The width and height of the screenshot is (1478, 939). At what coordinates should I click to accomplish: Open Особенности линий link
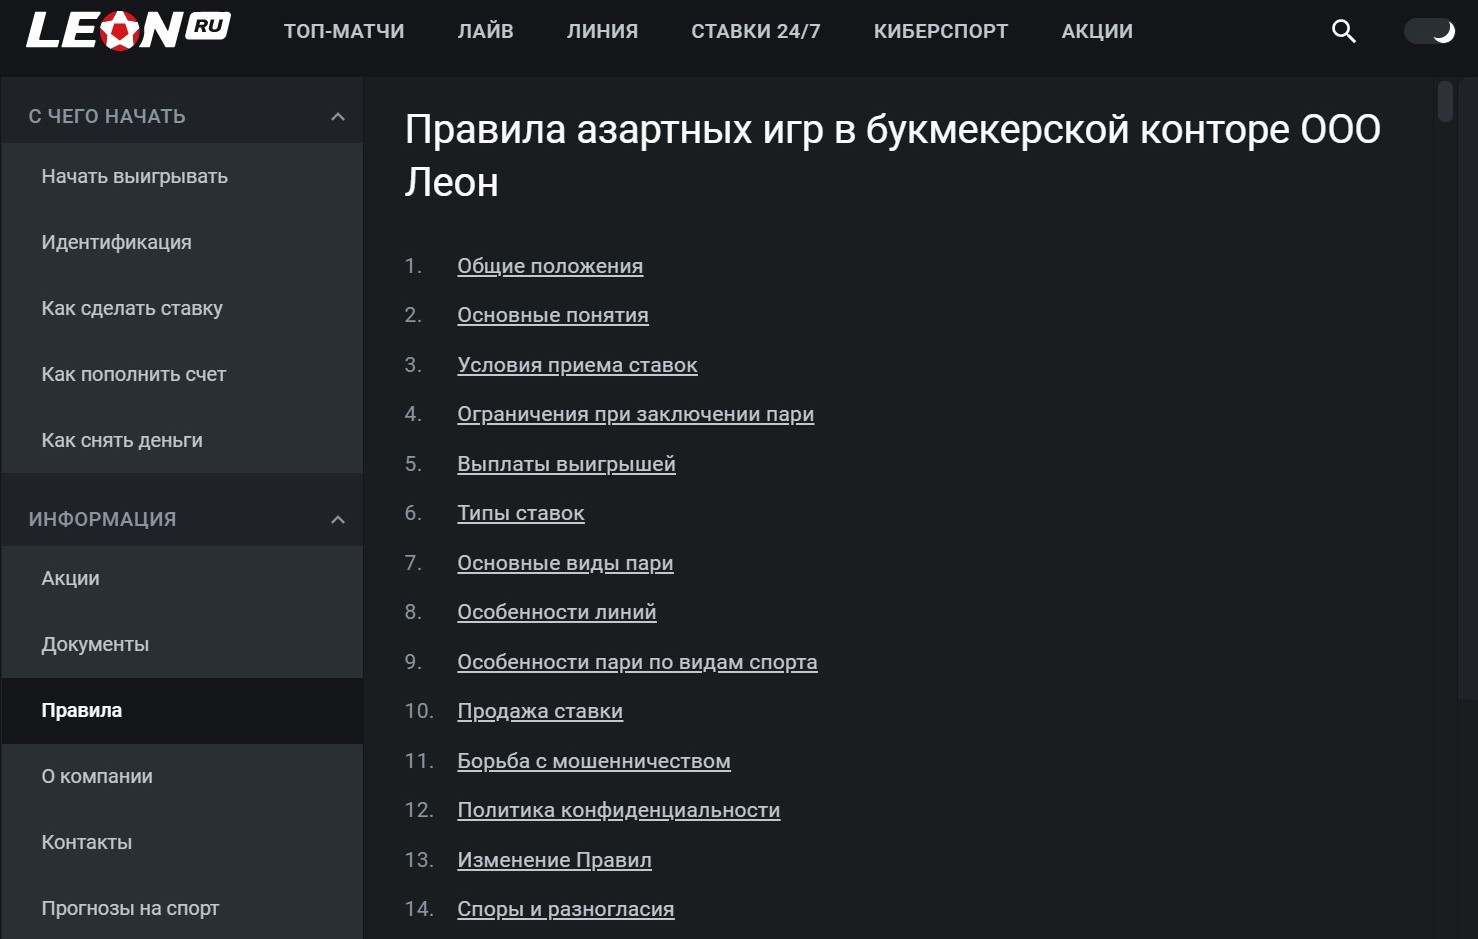(x=556, y=612)
